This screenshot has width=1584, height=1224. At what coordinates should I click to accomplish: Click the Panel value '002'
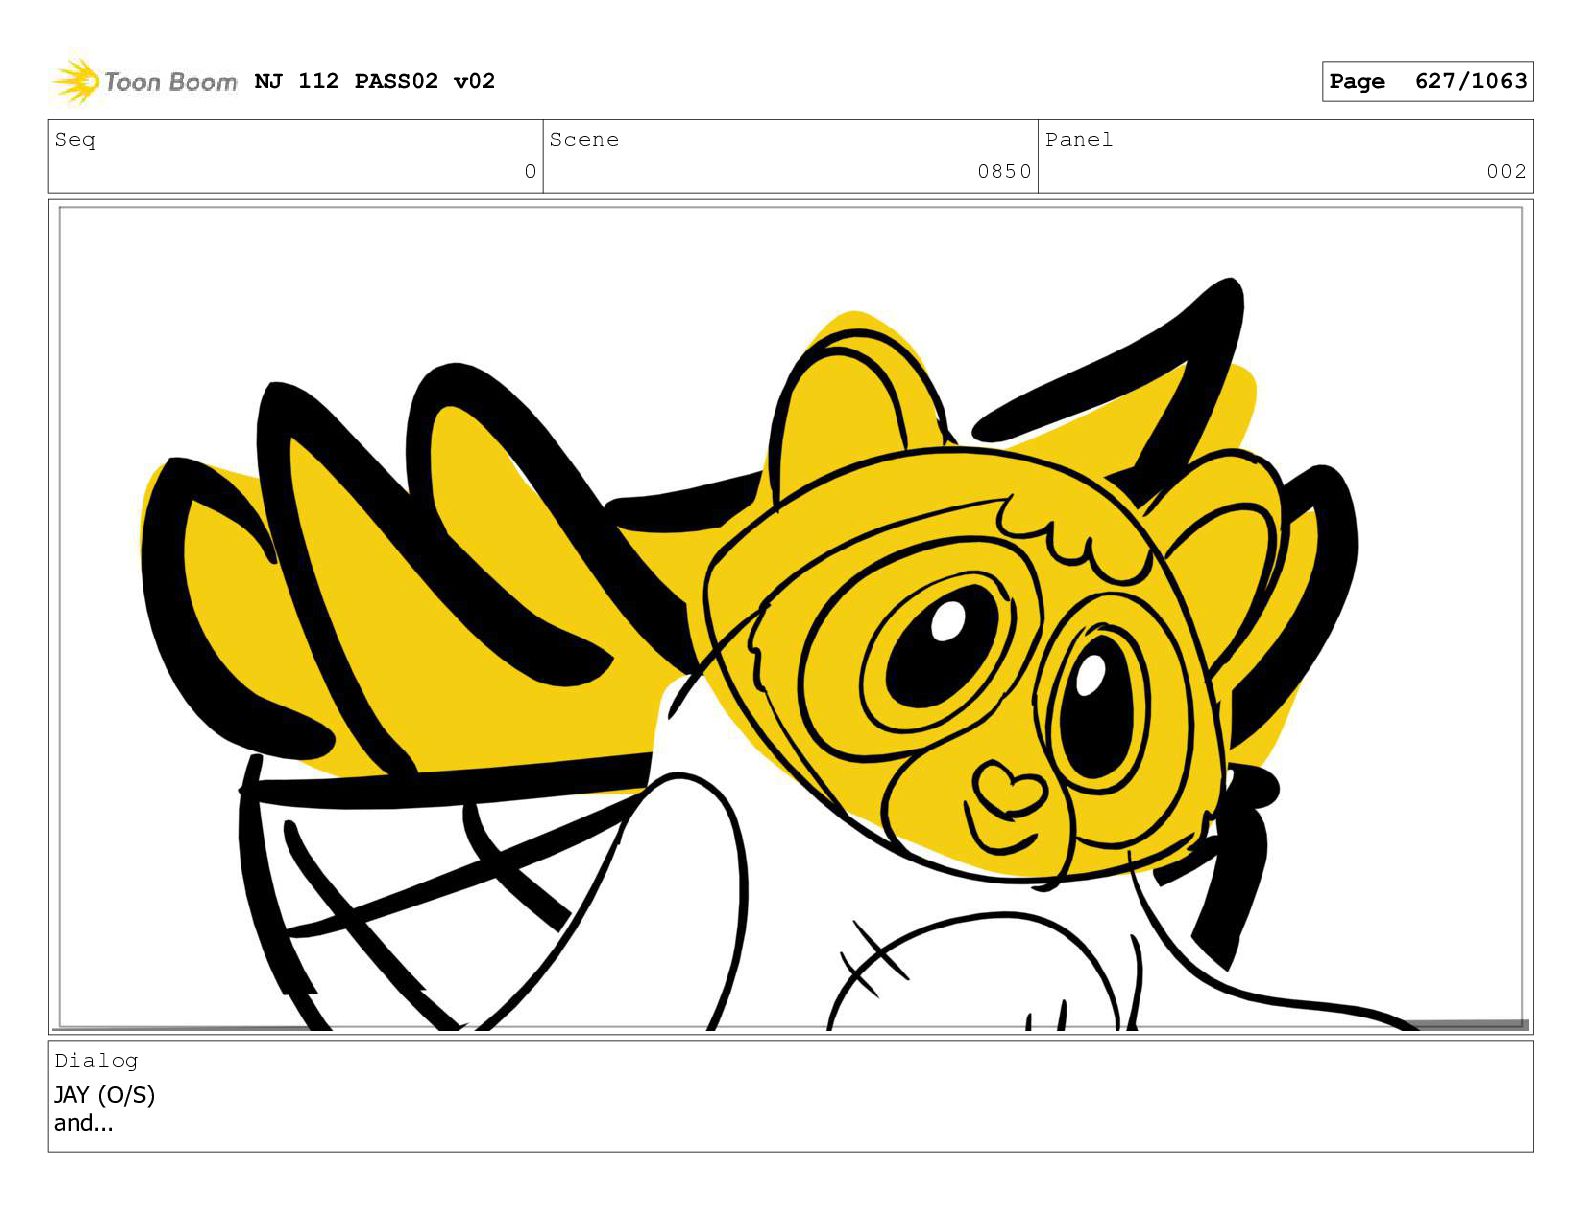[1506, 171]
